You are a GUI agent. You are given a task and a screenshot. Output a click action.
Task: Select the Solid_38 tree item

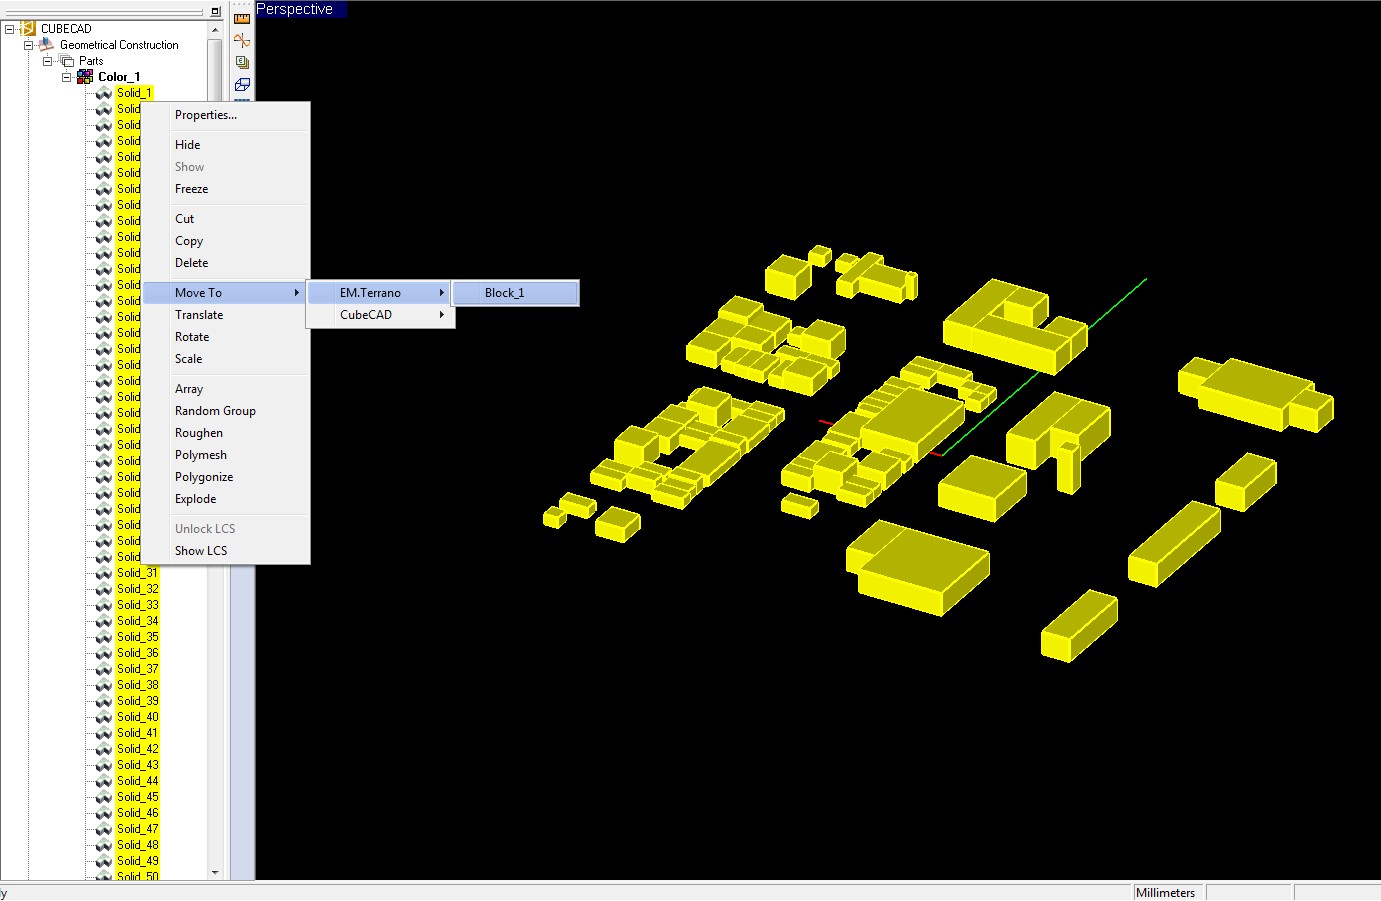point(137,685)
